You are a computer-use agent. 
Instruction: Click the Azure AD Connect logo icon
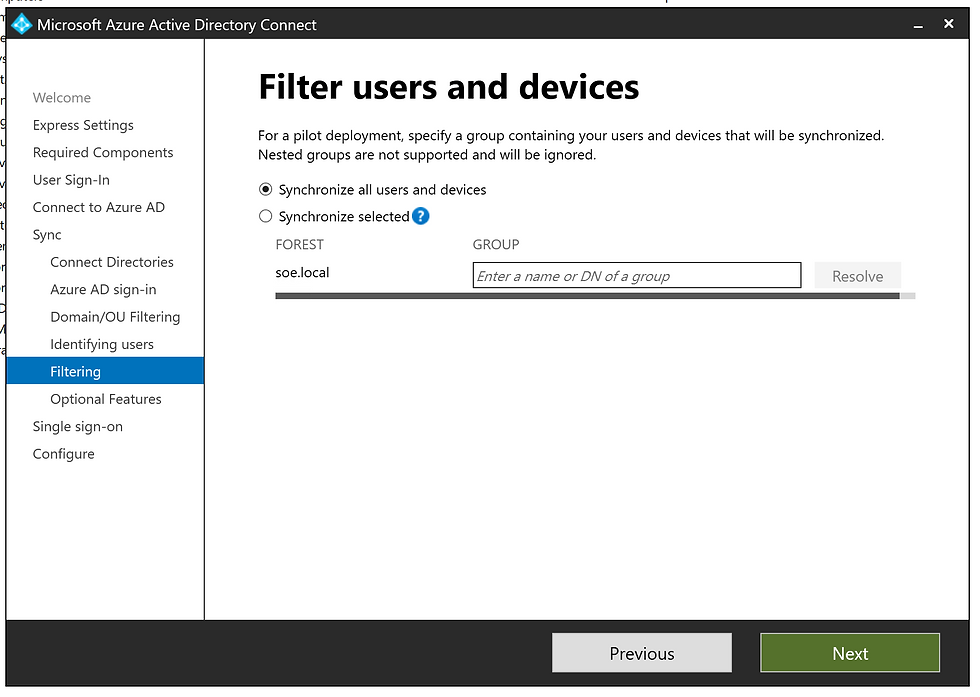(22, 24)
